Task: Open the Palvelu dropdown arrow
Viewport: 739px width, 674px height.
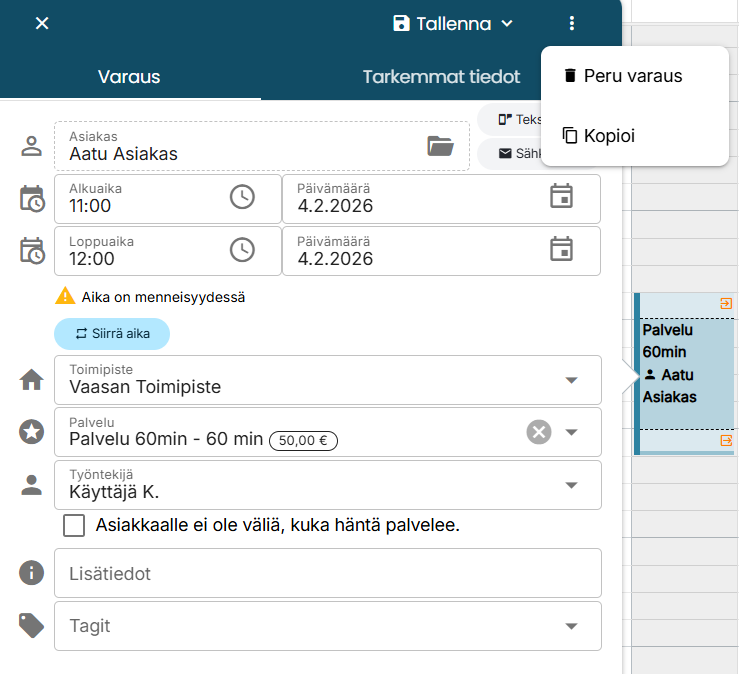Action: 571,432
